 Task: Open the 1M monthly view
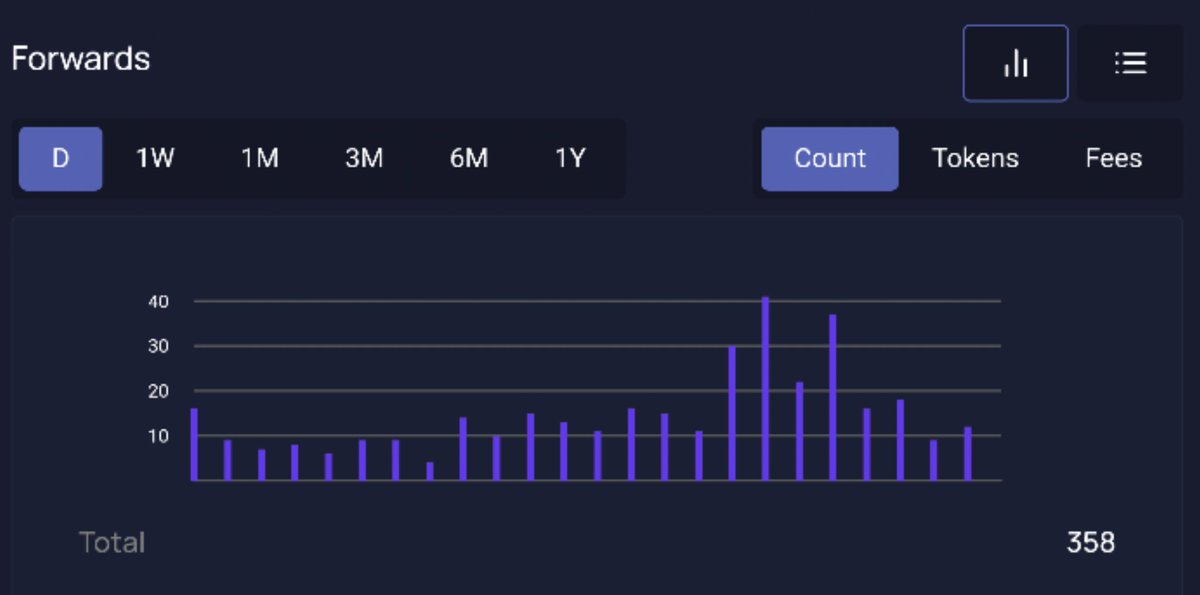(x=259, y=158)
